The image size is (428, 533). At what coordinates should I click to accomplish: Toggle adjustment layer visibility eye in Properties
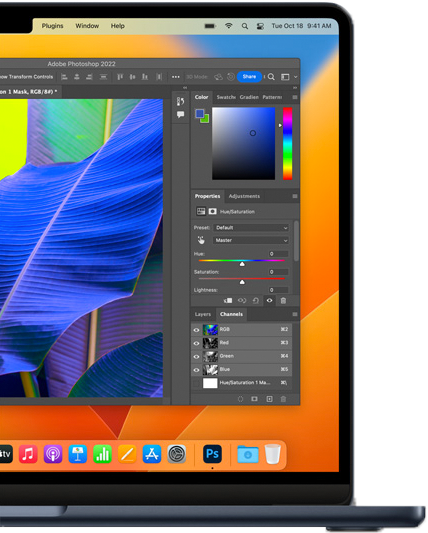[x=269, y=300]
